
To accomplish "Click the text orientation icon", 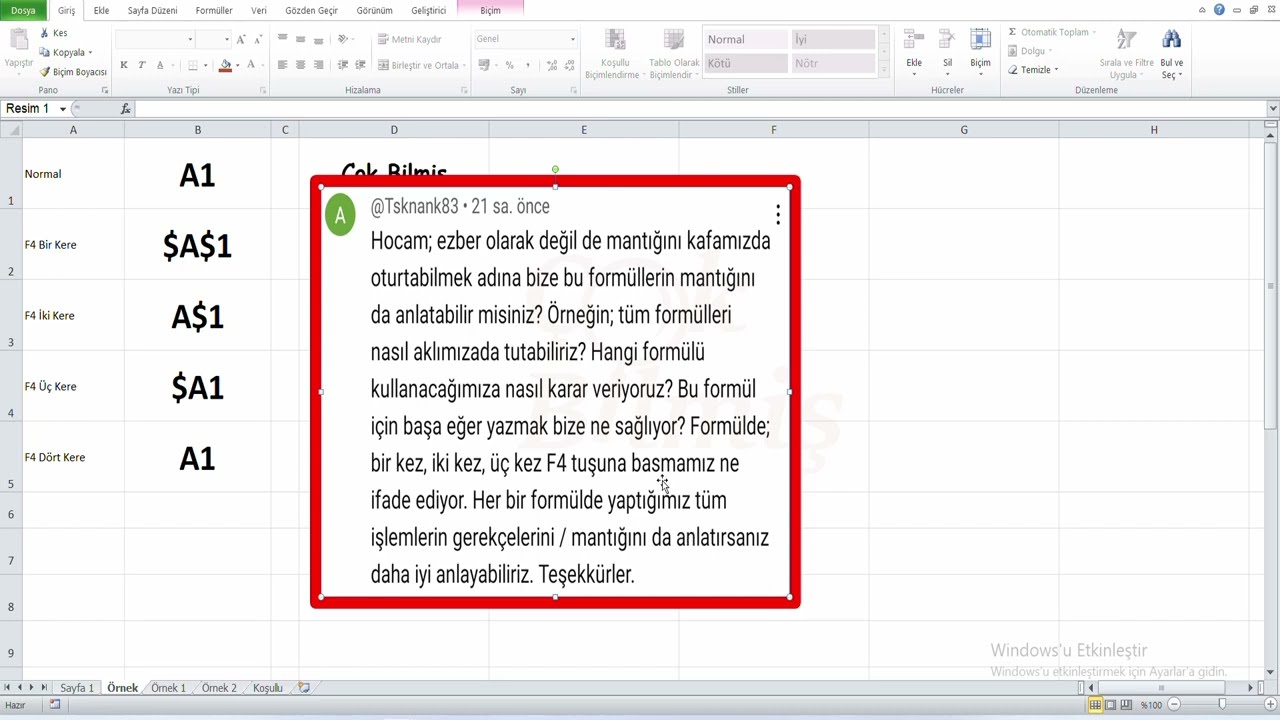I will pyautogui.click(x=343, y=39).
